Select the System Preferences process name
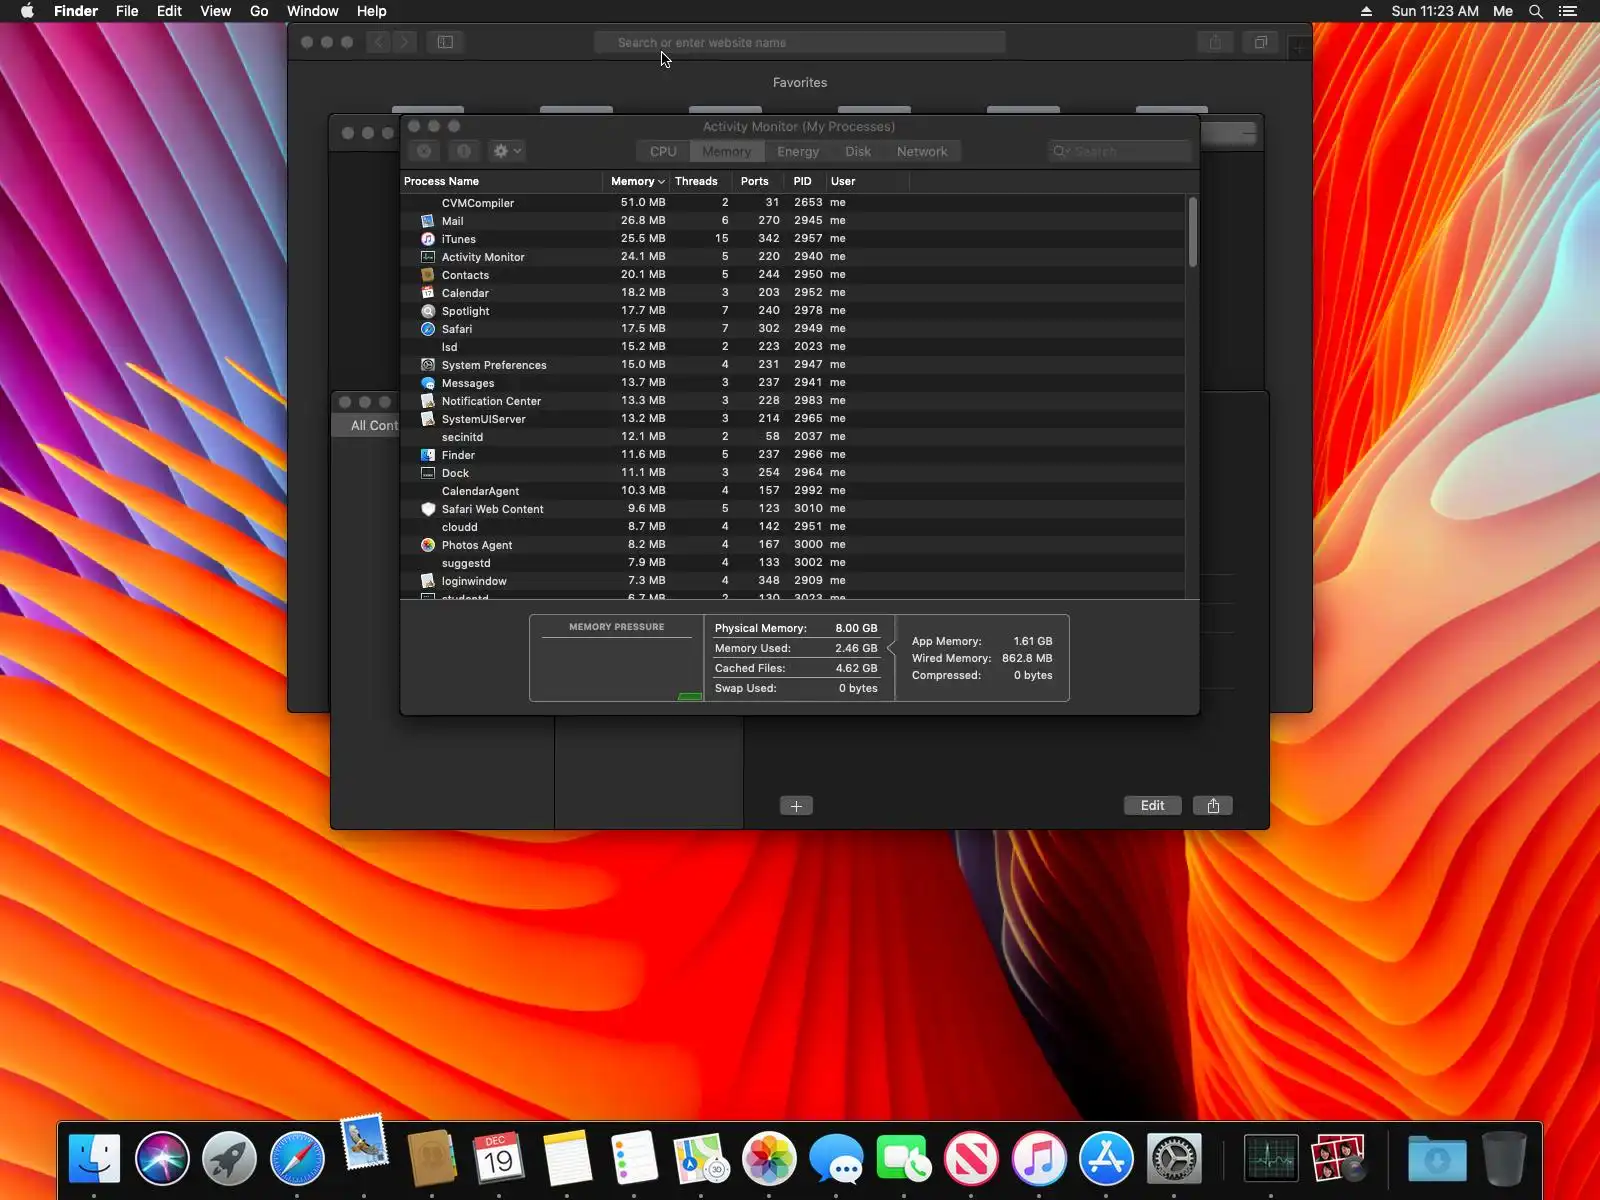This screenshot has width=1600, height=1200. coord(494,365)
